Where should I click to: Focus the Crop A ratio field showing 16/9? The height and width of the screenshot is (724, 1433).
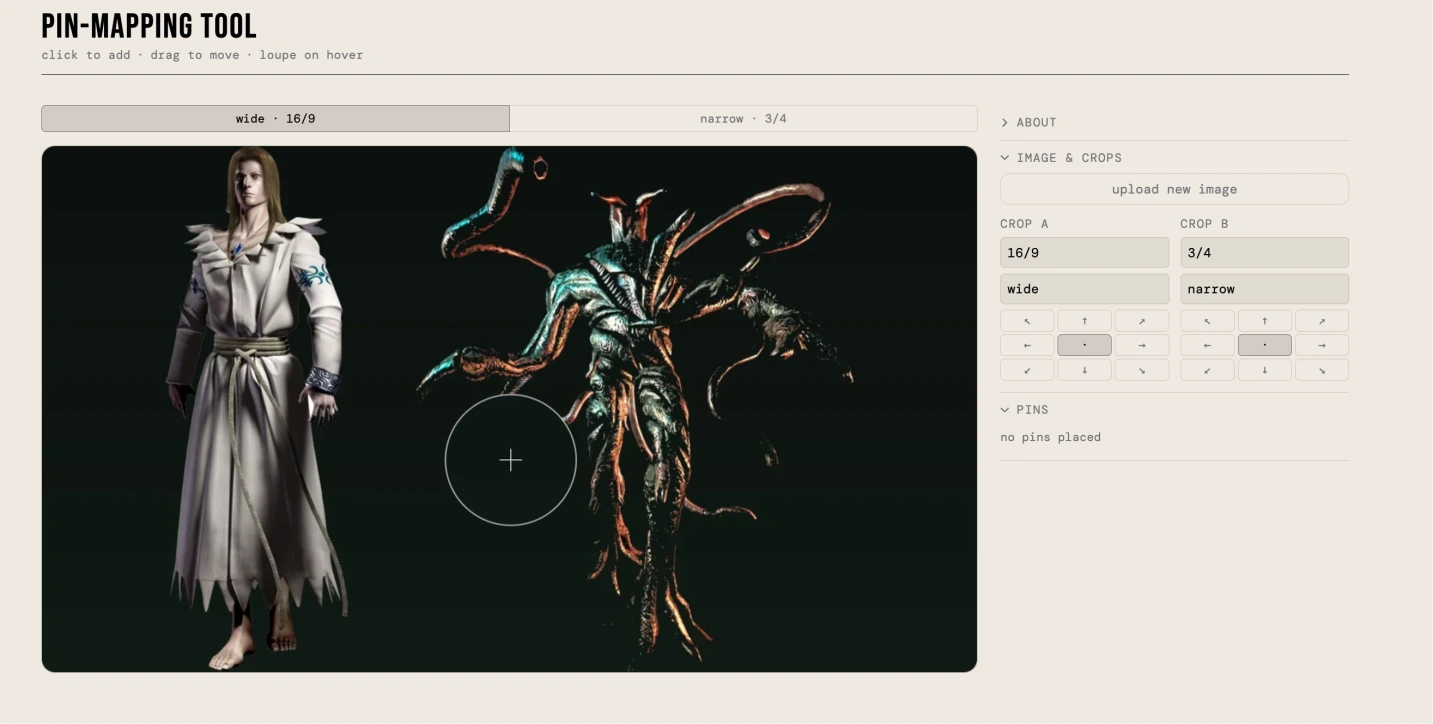click(x=1084, y=253)
